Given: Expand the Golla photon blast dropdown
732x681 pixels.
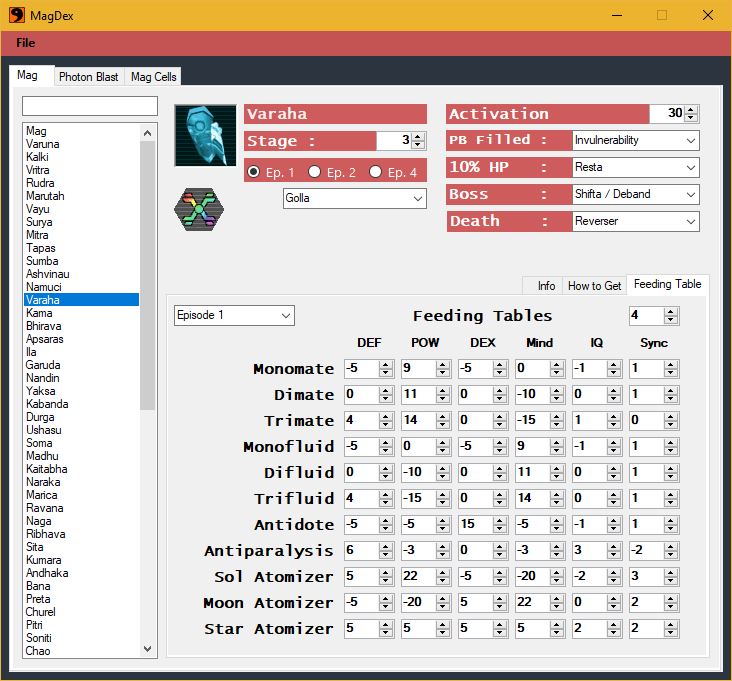Looking at the screenshot, I should point(355,199).
